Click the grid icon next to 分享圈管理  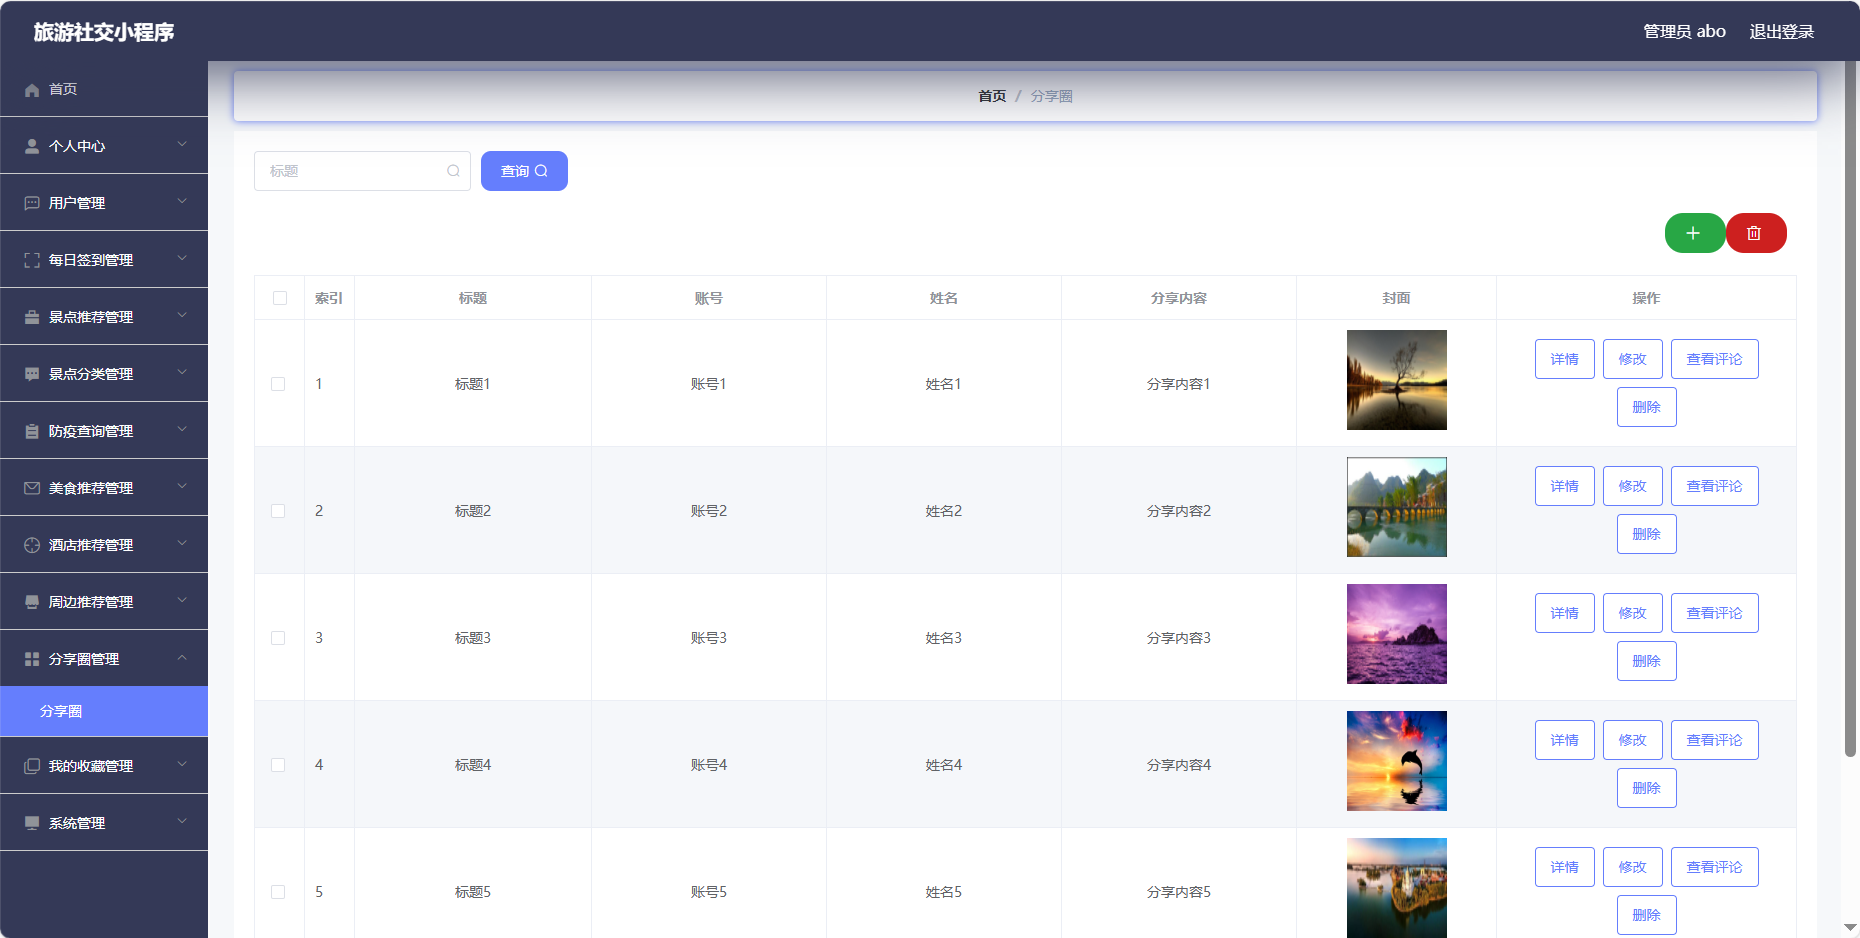(x=32, y=659)
